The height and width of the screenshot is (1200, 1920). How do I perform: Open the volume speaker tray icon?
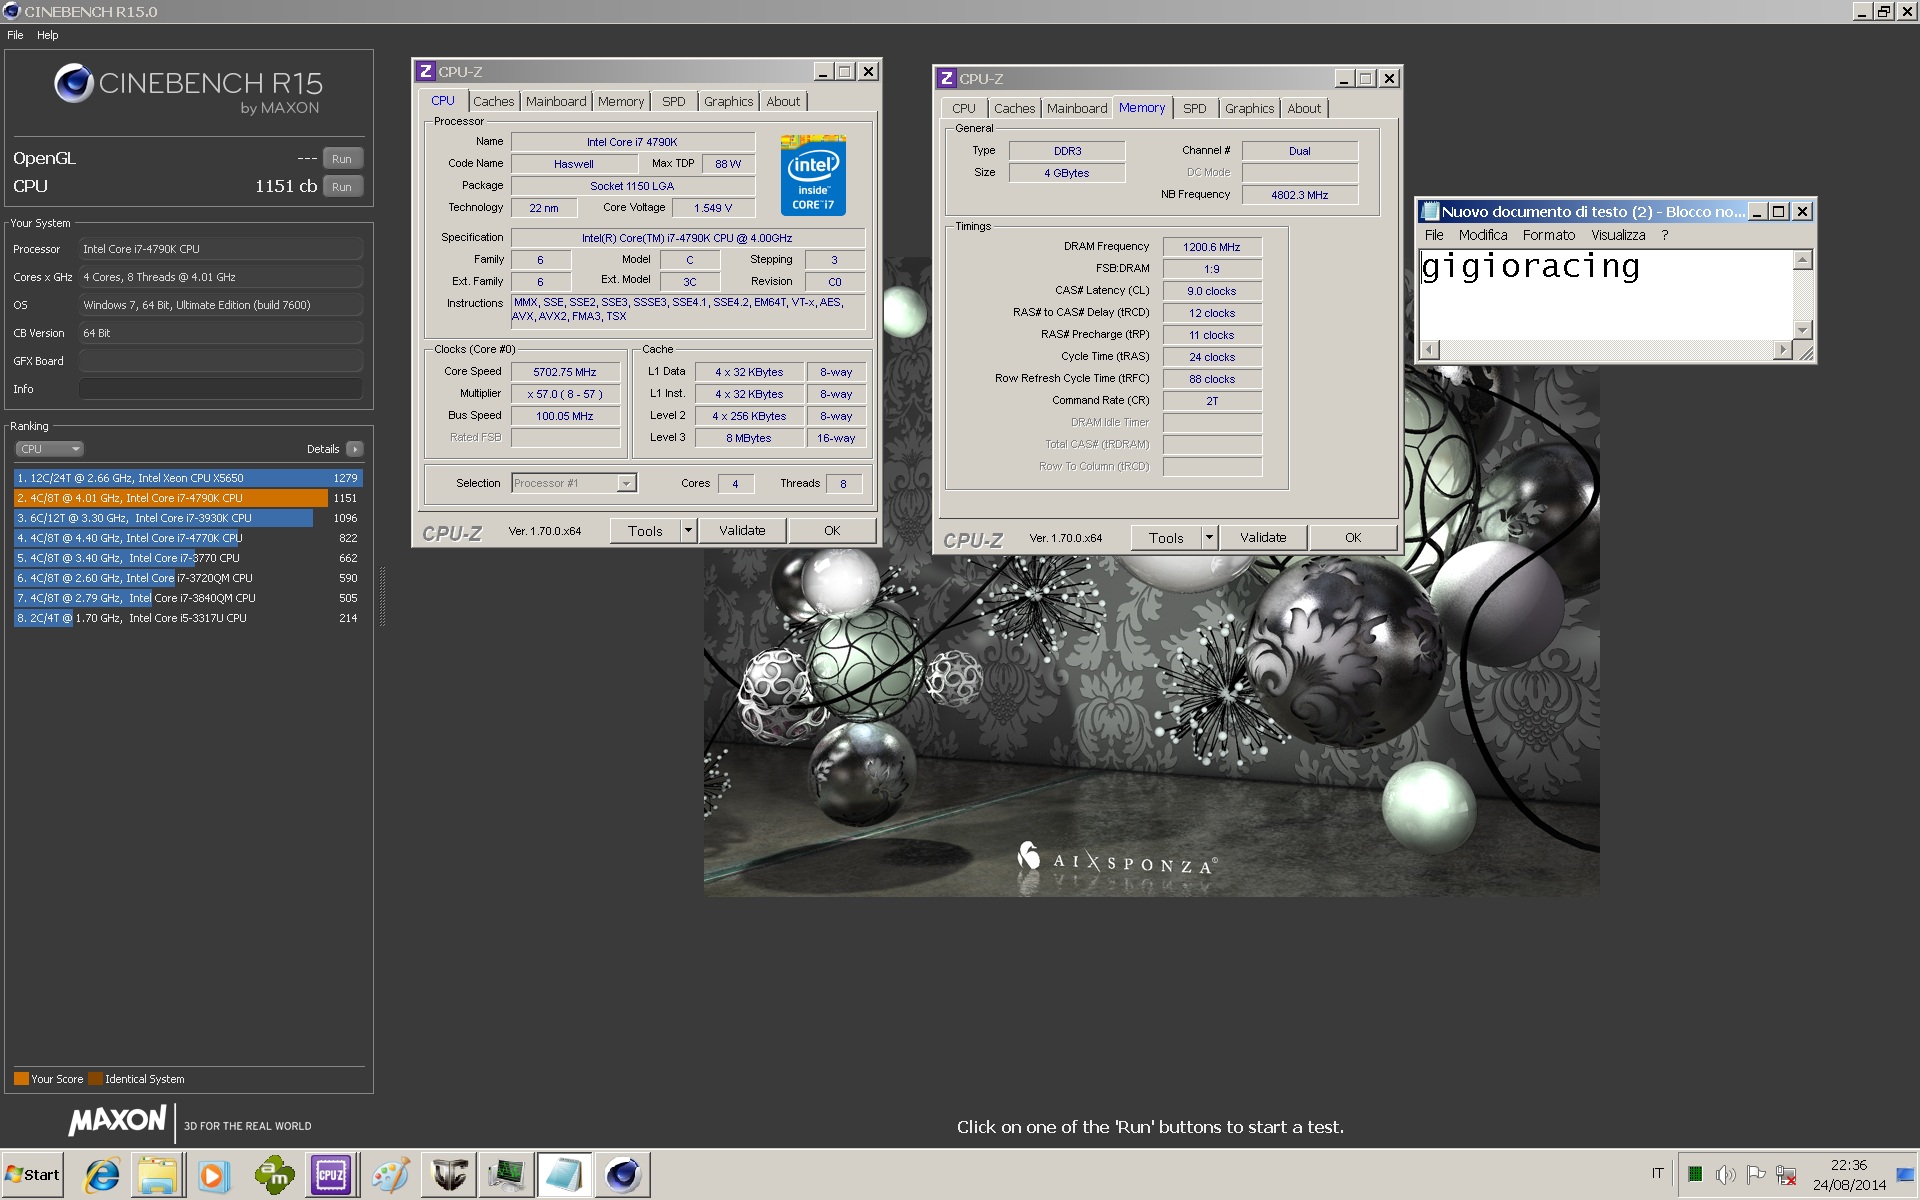[1725, 1175]
